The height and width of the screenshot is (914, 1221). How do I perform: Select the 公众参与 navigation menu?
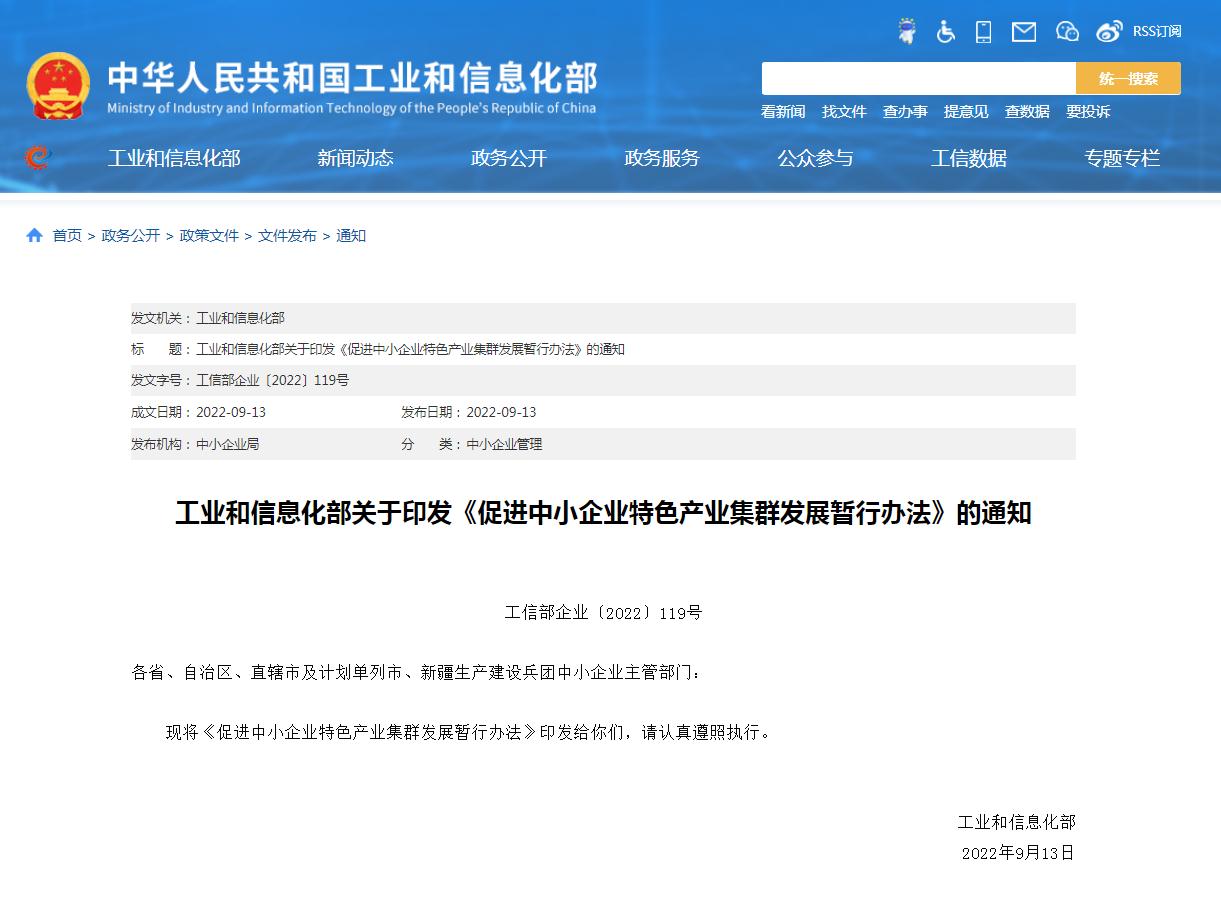[816, 158]
